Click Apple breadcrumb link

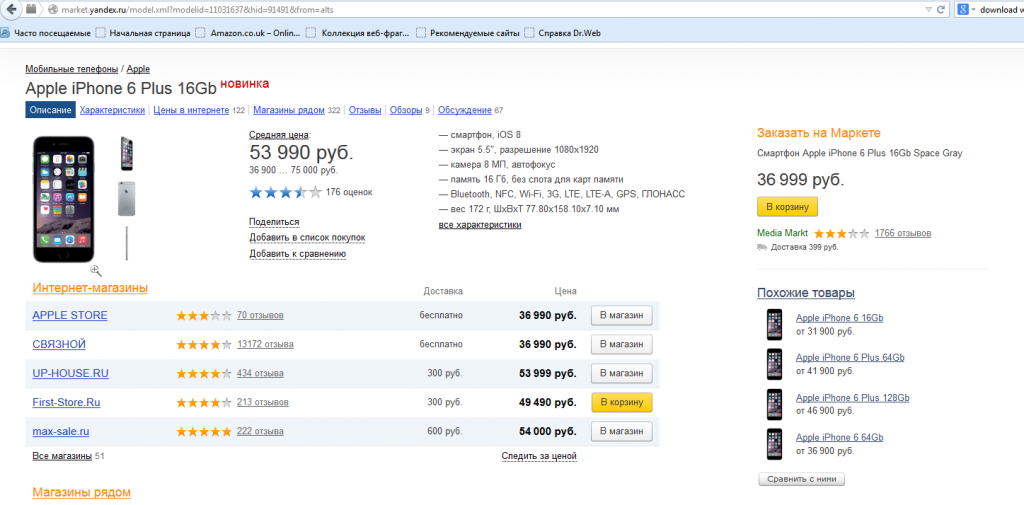coord(138,69)
